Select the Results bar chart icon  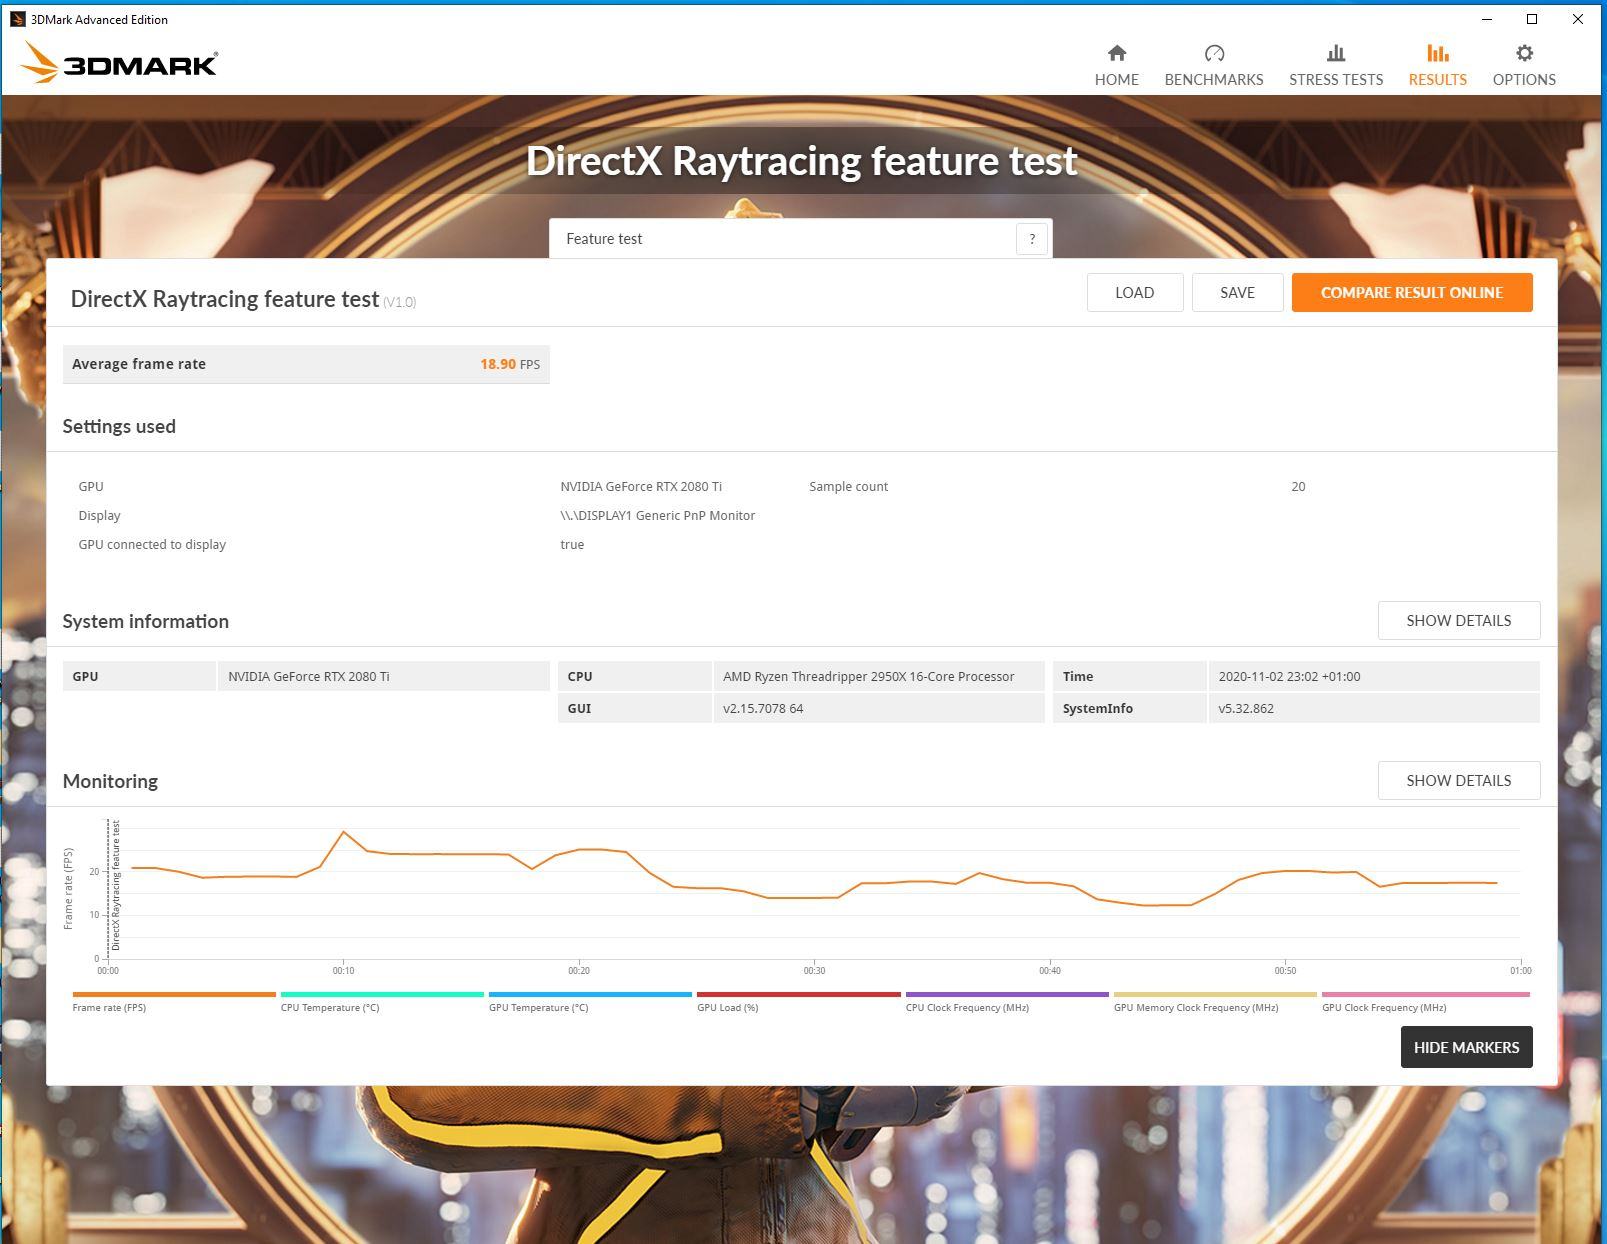(x=1437, y=53)
